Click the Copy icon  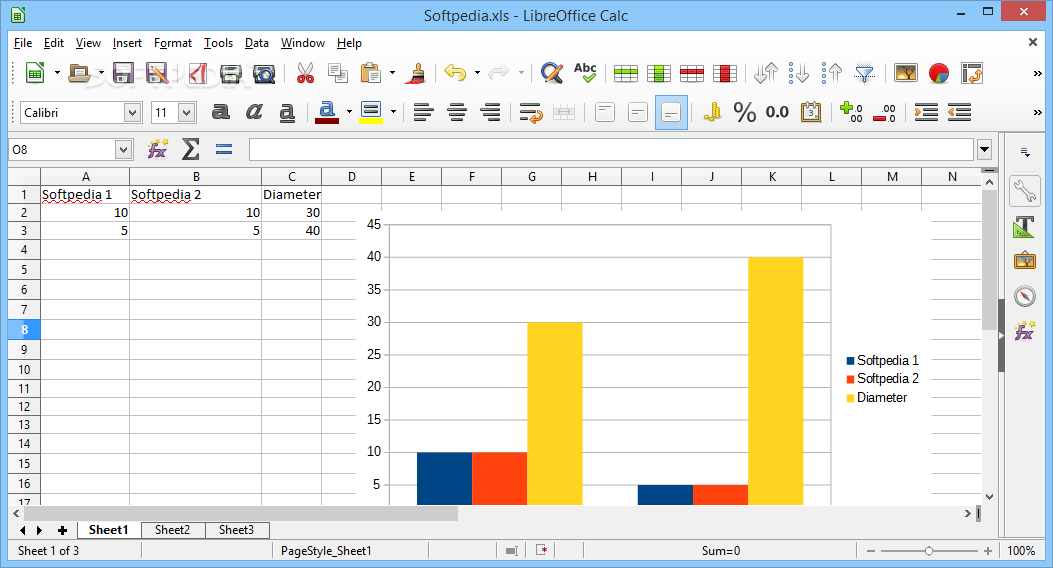tap(338, 73)
